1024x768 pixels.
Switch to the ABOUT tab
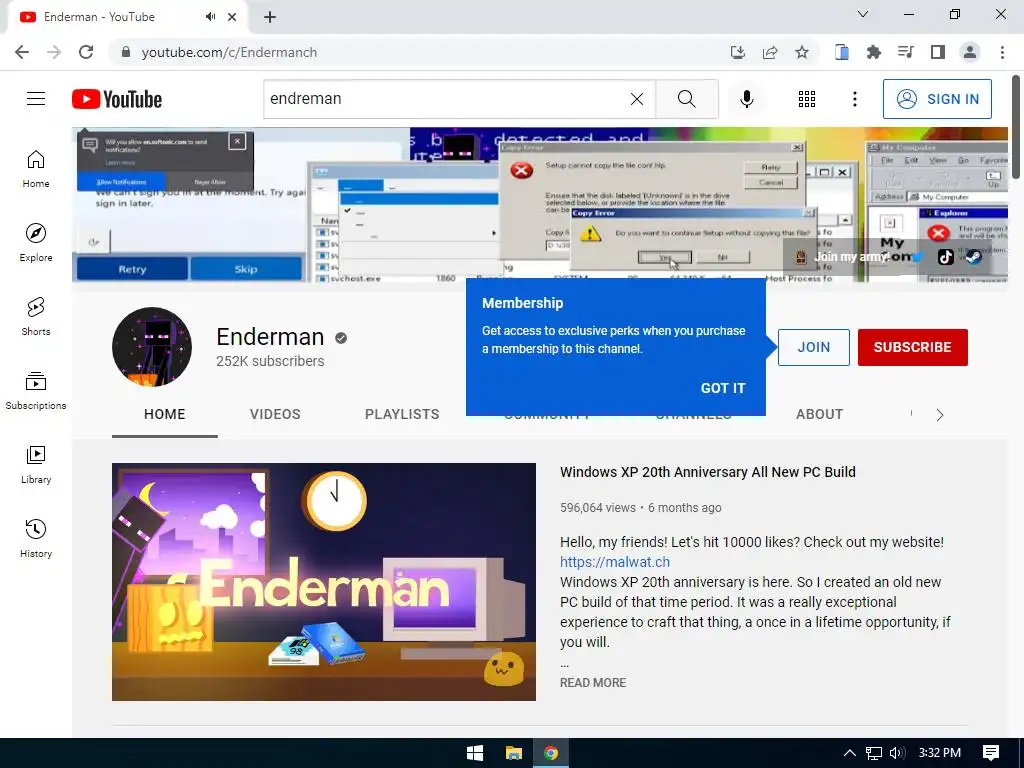(x=819, y=415)
